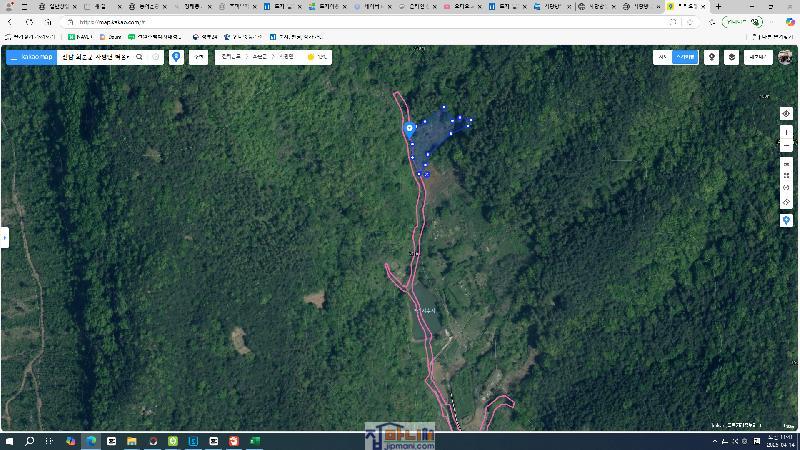Click the text button right of layers icon
Screen dimensions: 800x450
point(757,57)
